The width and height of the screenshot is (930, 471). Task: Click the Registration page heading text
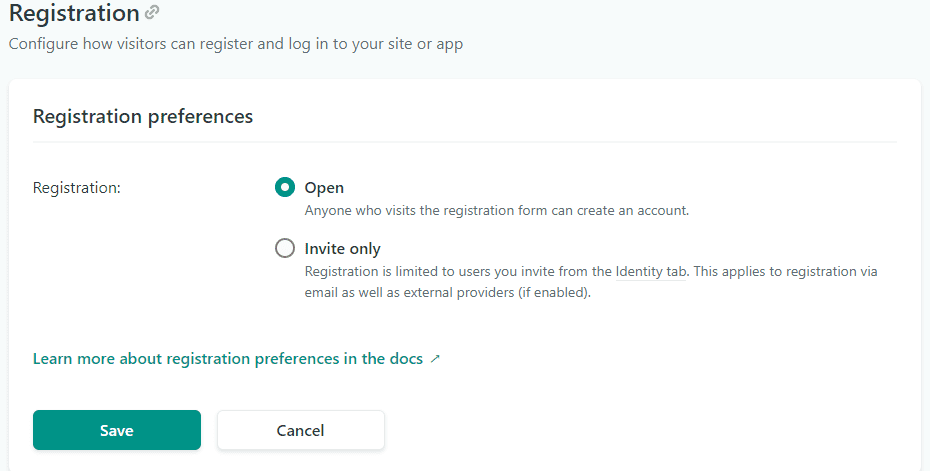[74, 14]
